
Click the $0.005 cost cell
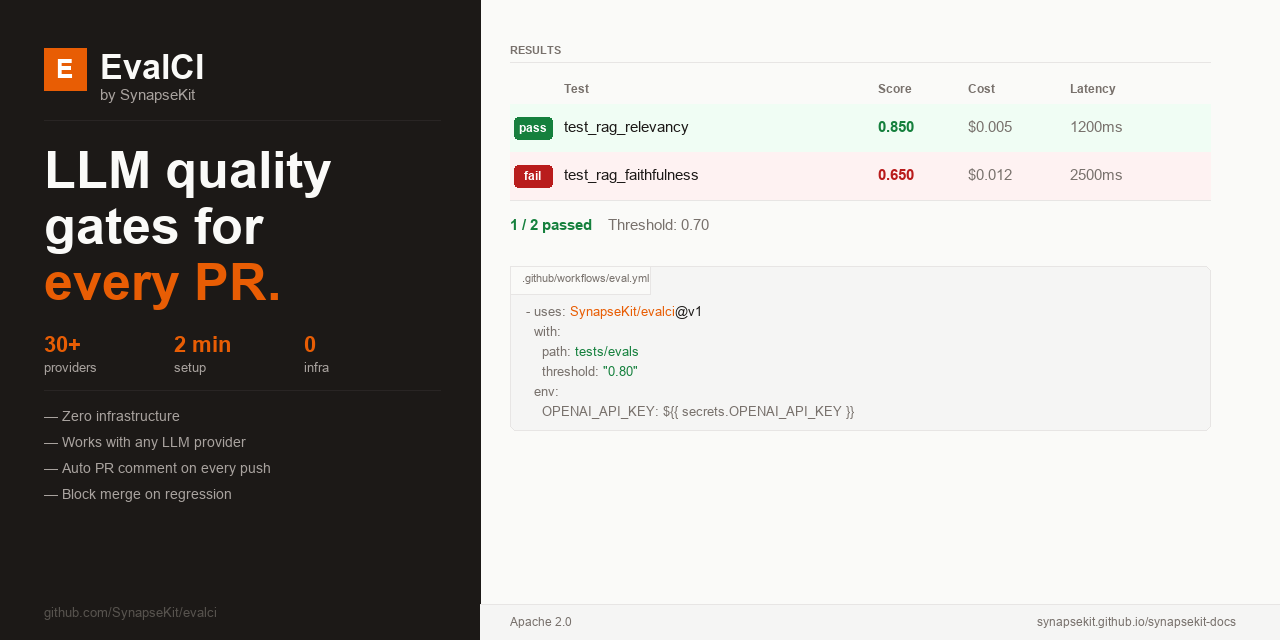tap(990, 127)
